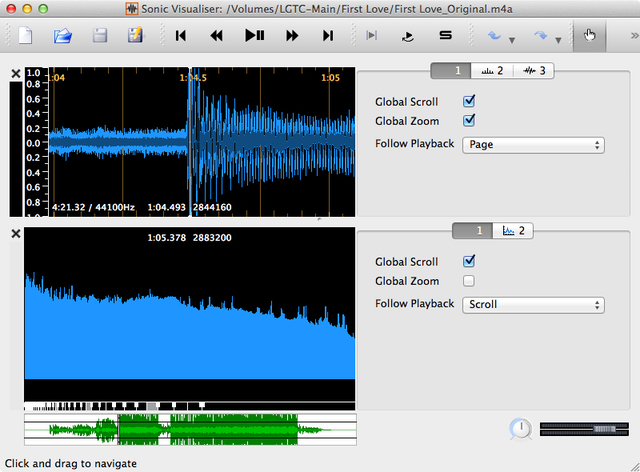Open Follow Playback dropdown showing Page
The height and width of the screenshot is (472, 640).
pyautogui.click(x=533, y=144)
